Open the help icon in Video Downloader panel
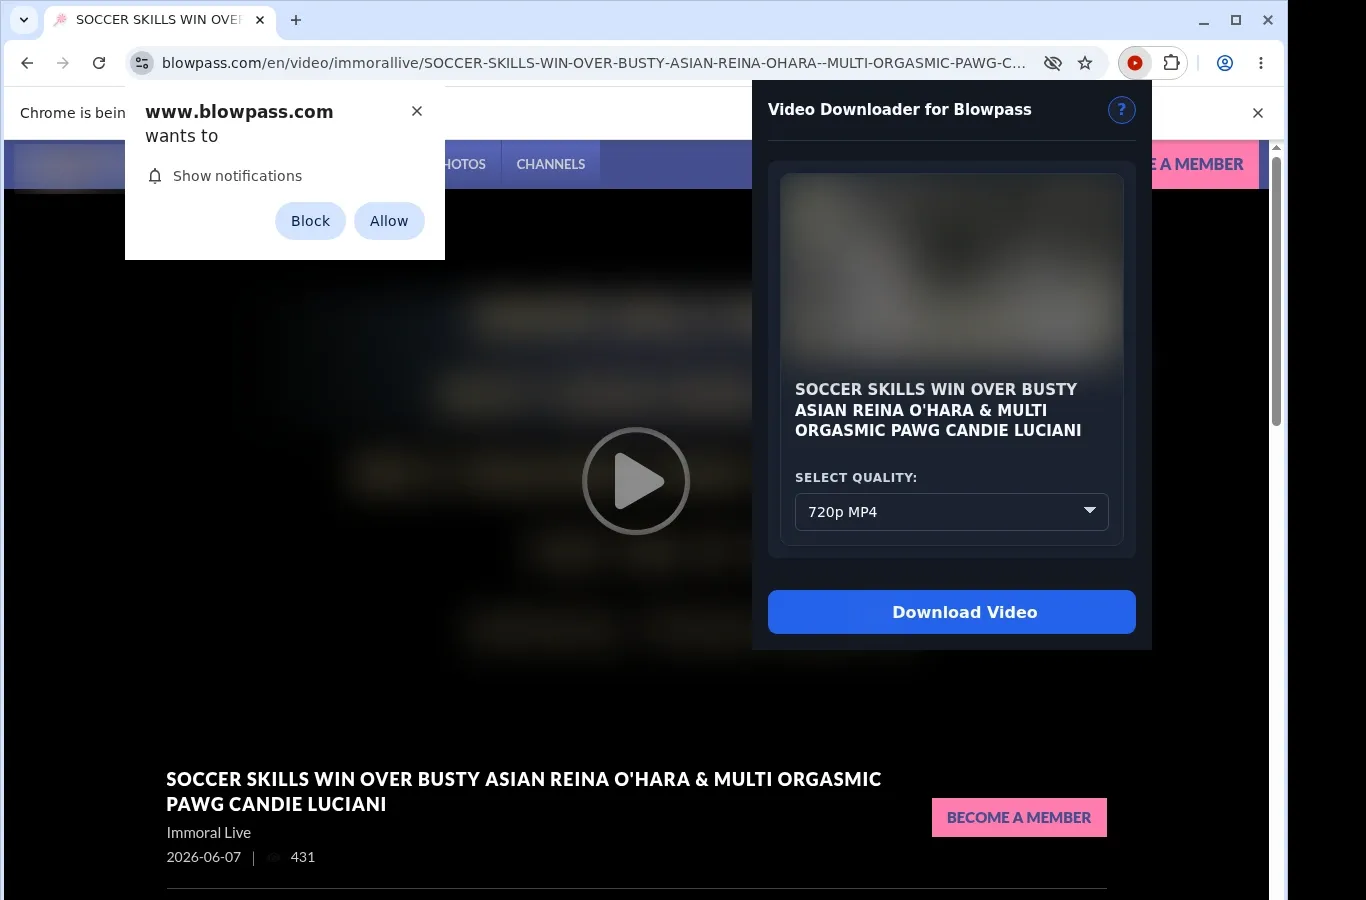The height and width of the screenshot is (900, 1366). (1122, 110)
